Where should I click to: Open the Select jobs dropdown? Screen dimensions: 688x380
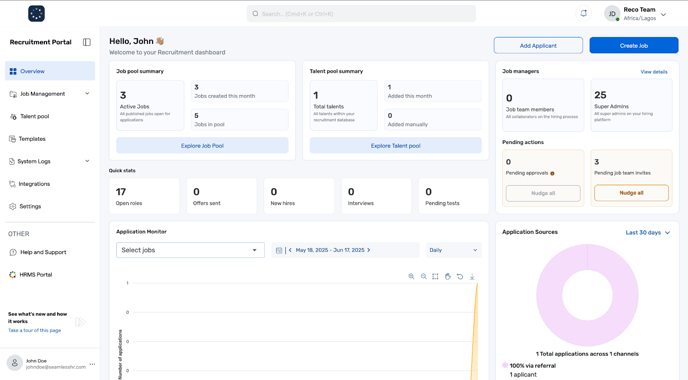[x=190, y=250]
